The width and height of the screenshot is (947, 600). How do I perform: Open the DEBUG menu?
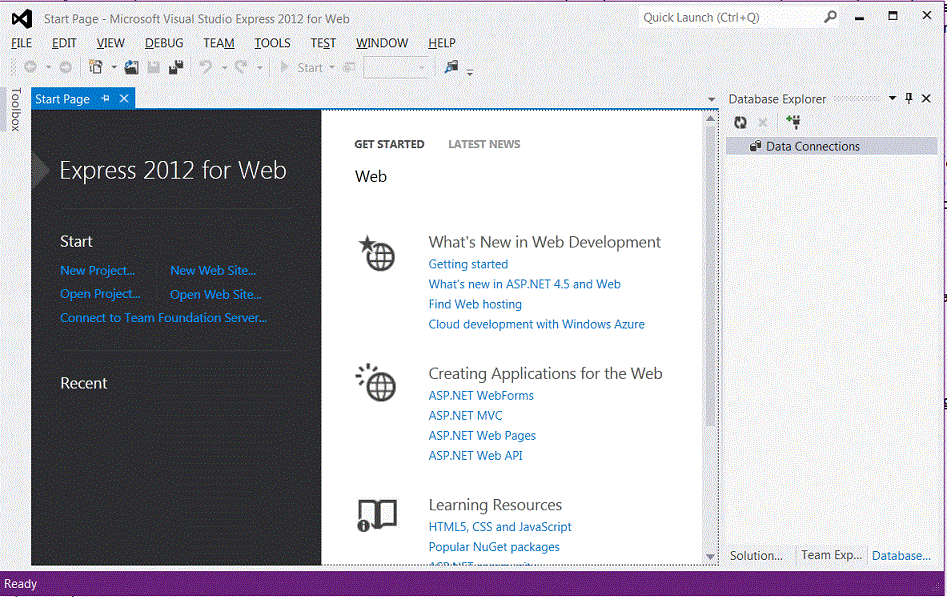tap(164, 43)
